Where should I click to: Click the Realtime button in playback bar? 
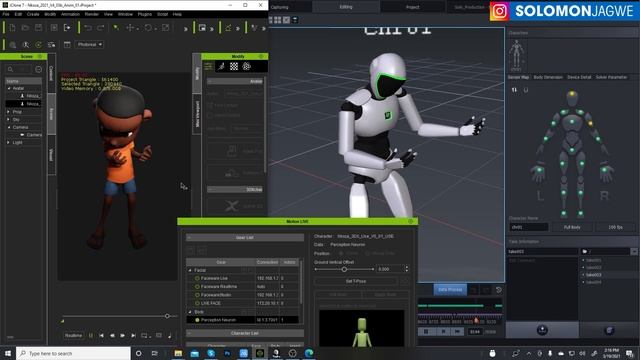click(x=73, y=336)
